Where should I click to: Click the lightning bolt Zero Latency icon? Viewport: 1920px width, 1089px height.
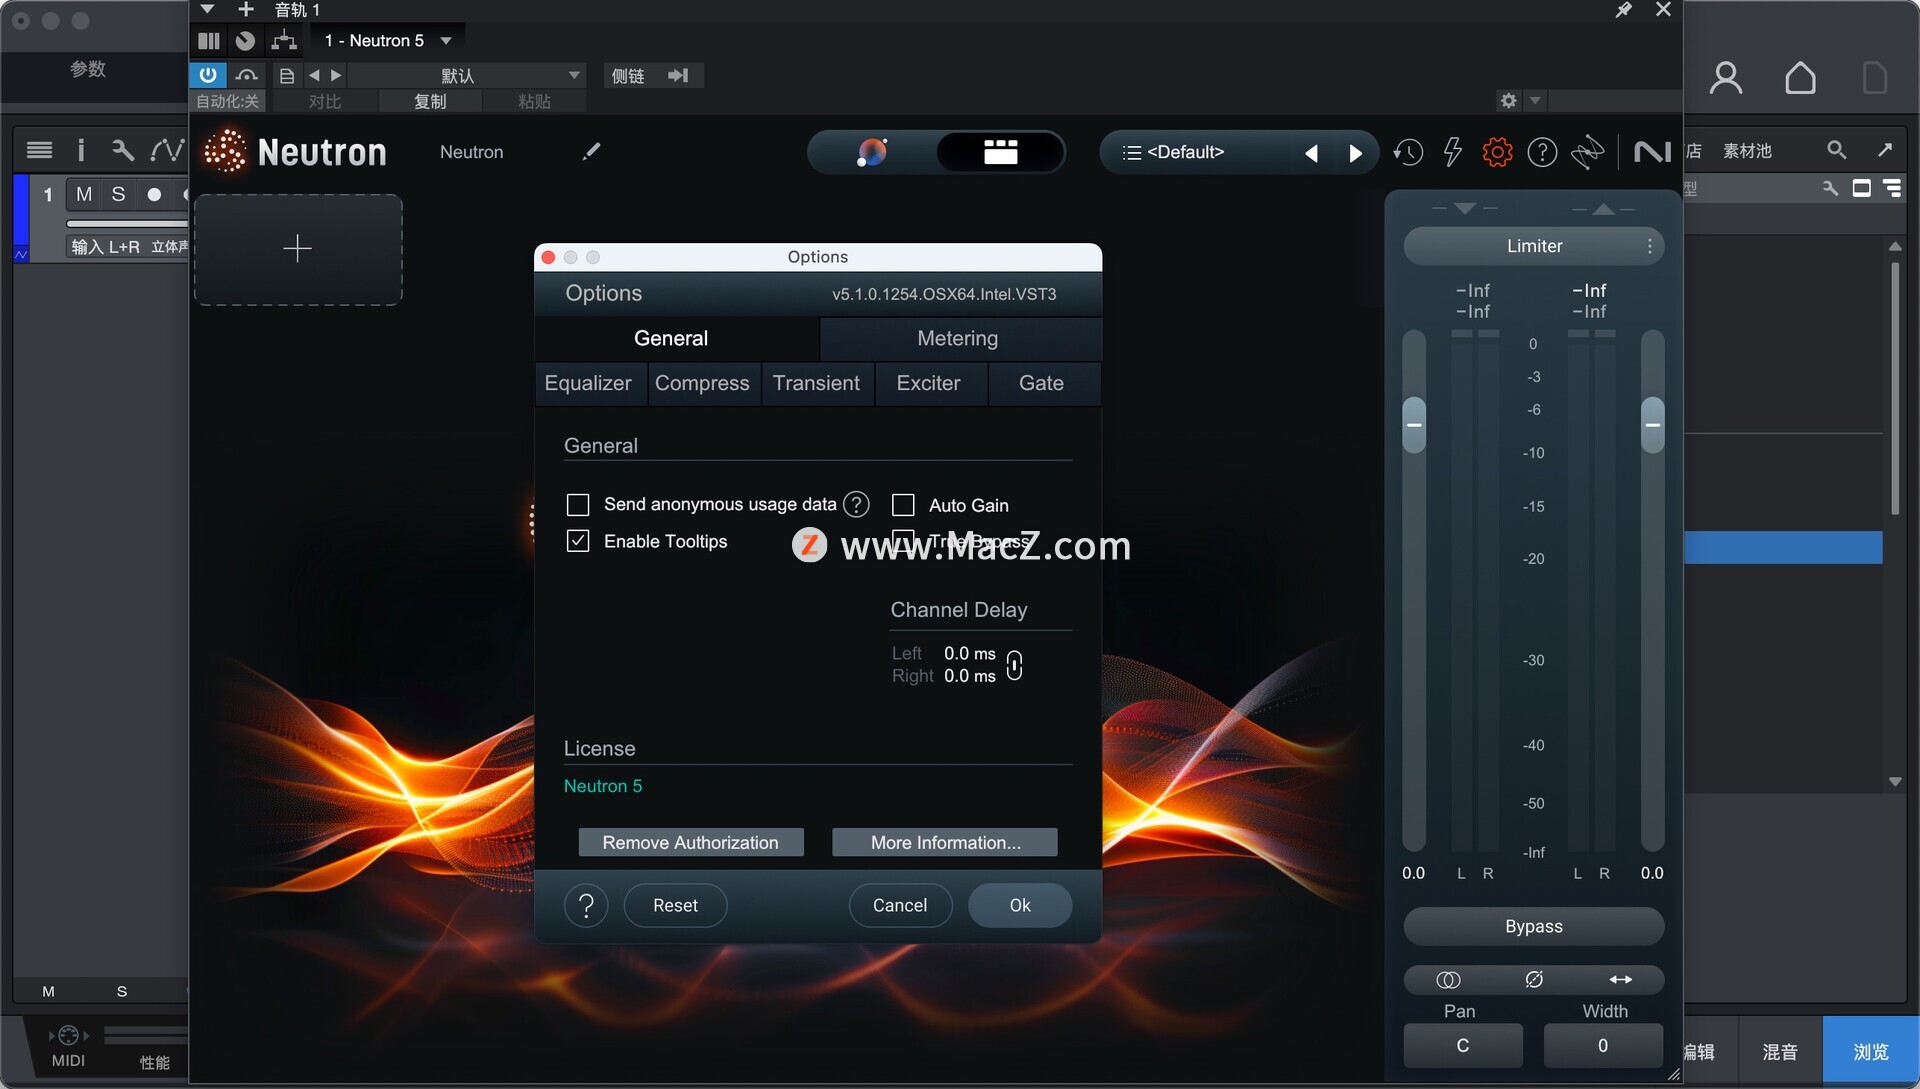point(1453,152)
